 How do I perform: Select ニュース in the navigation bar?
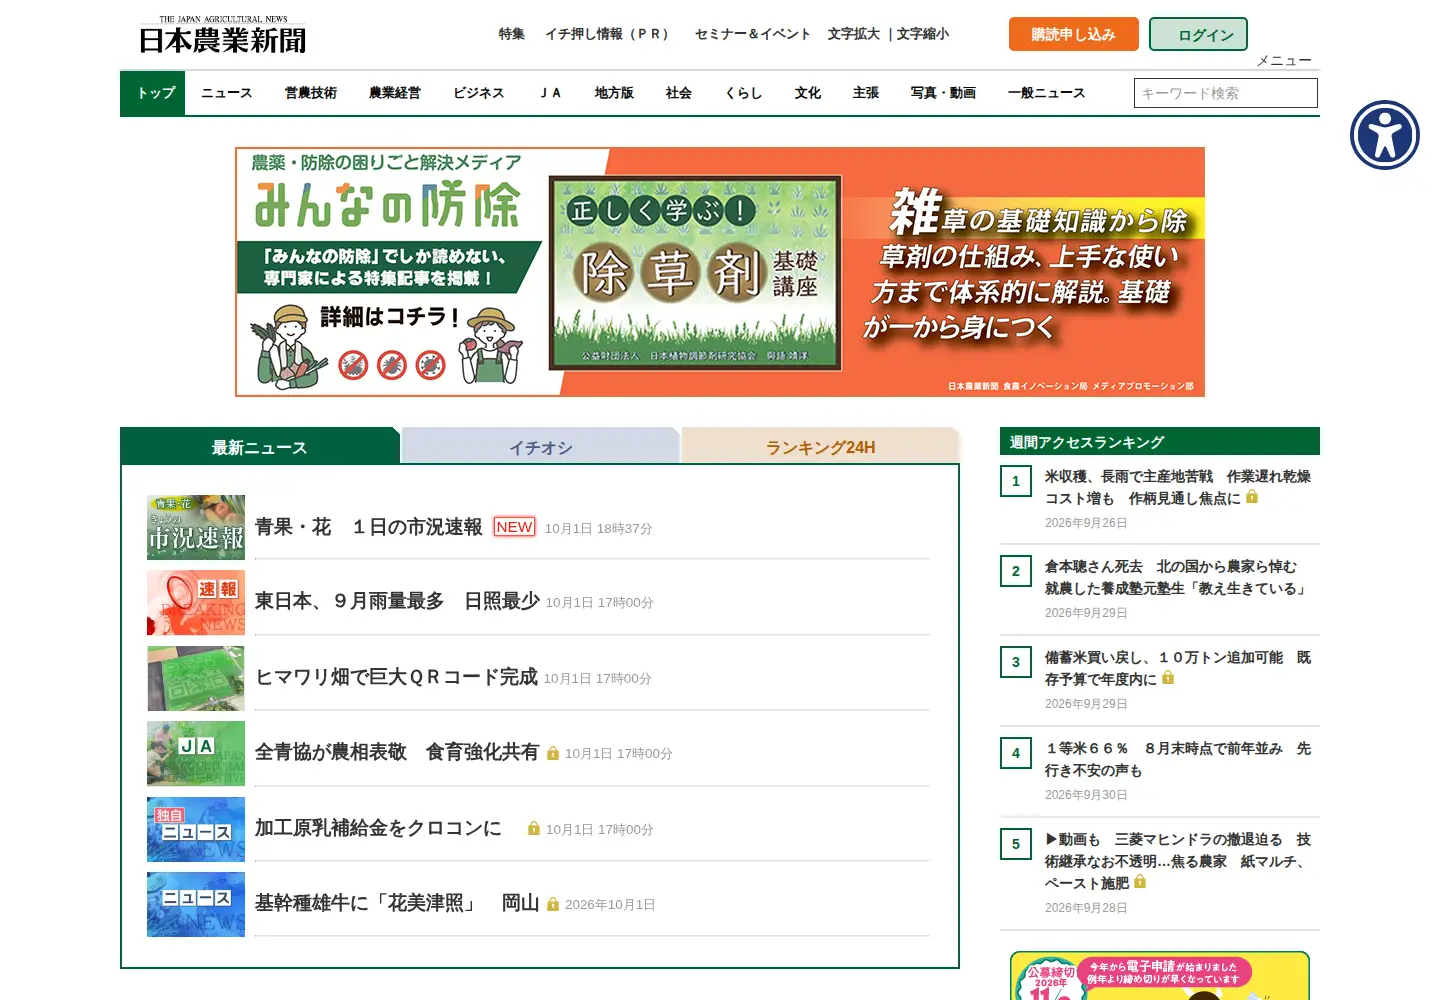coord(227,93)
